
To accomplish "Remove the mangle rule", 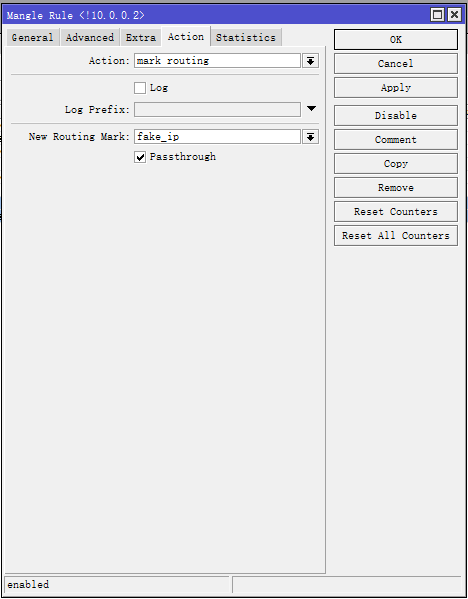I will pyautogui.click(x=396, y=188).
